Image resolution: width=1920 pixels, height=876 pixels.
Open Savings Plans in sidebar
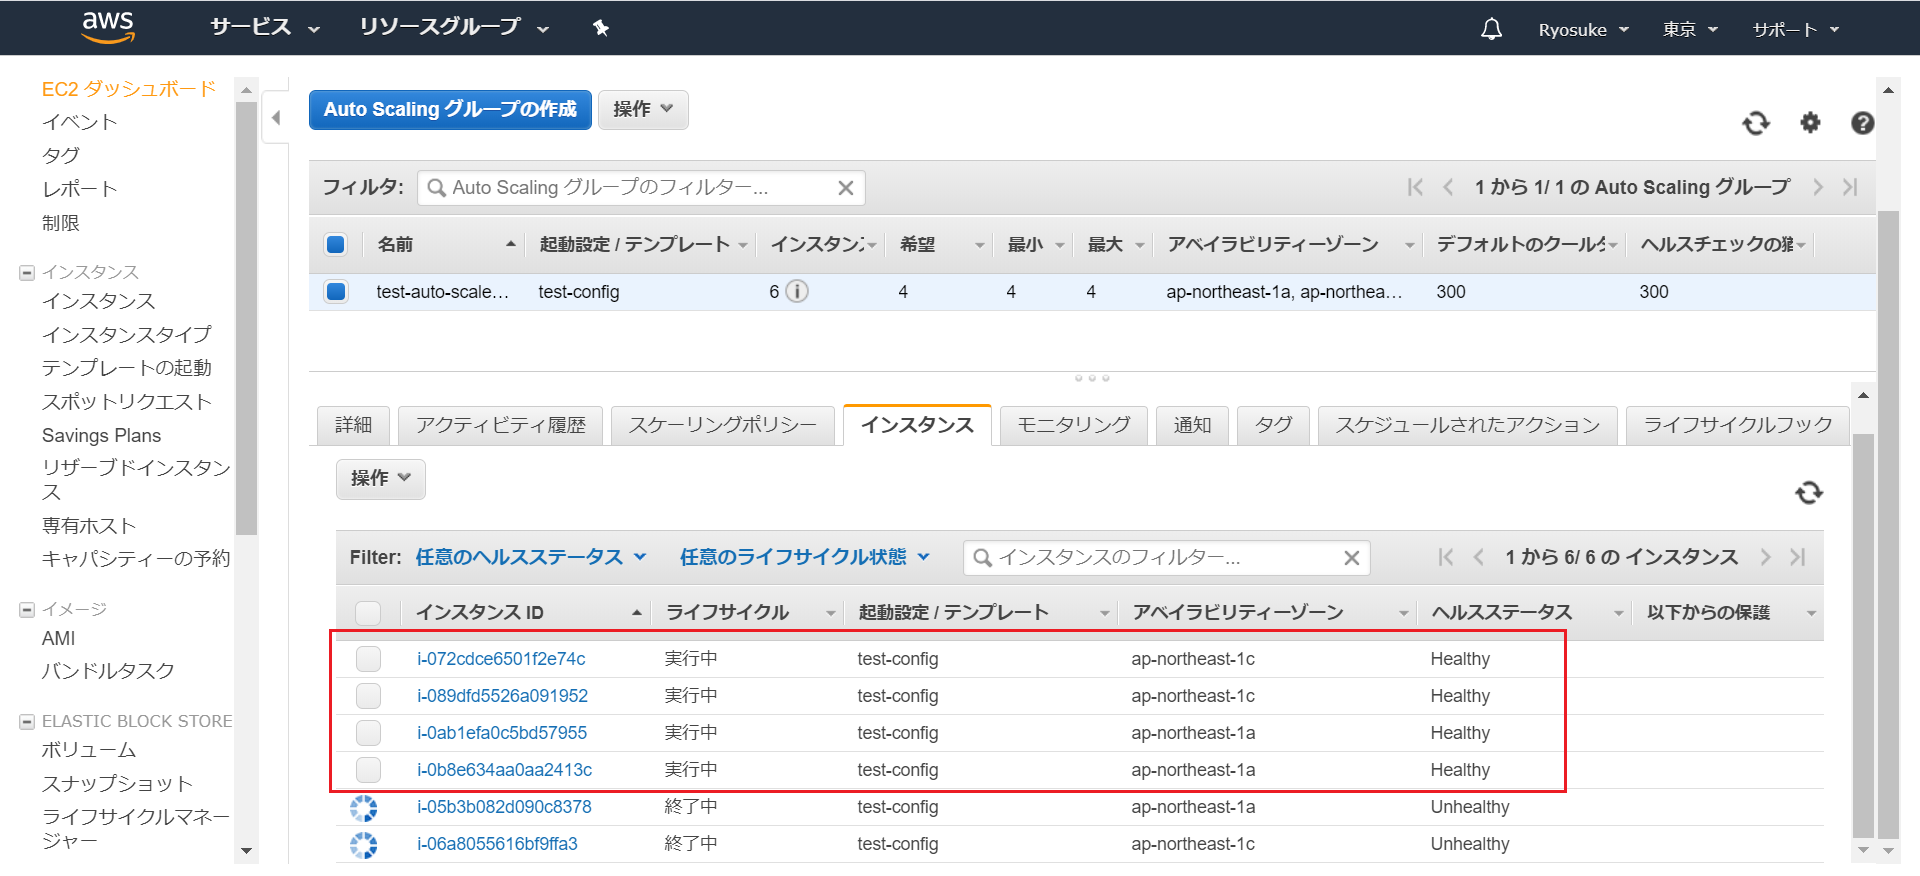[101, 435]
